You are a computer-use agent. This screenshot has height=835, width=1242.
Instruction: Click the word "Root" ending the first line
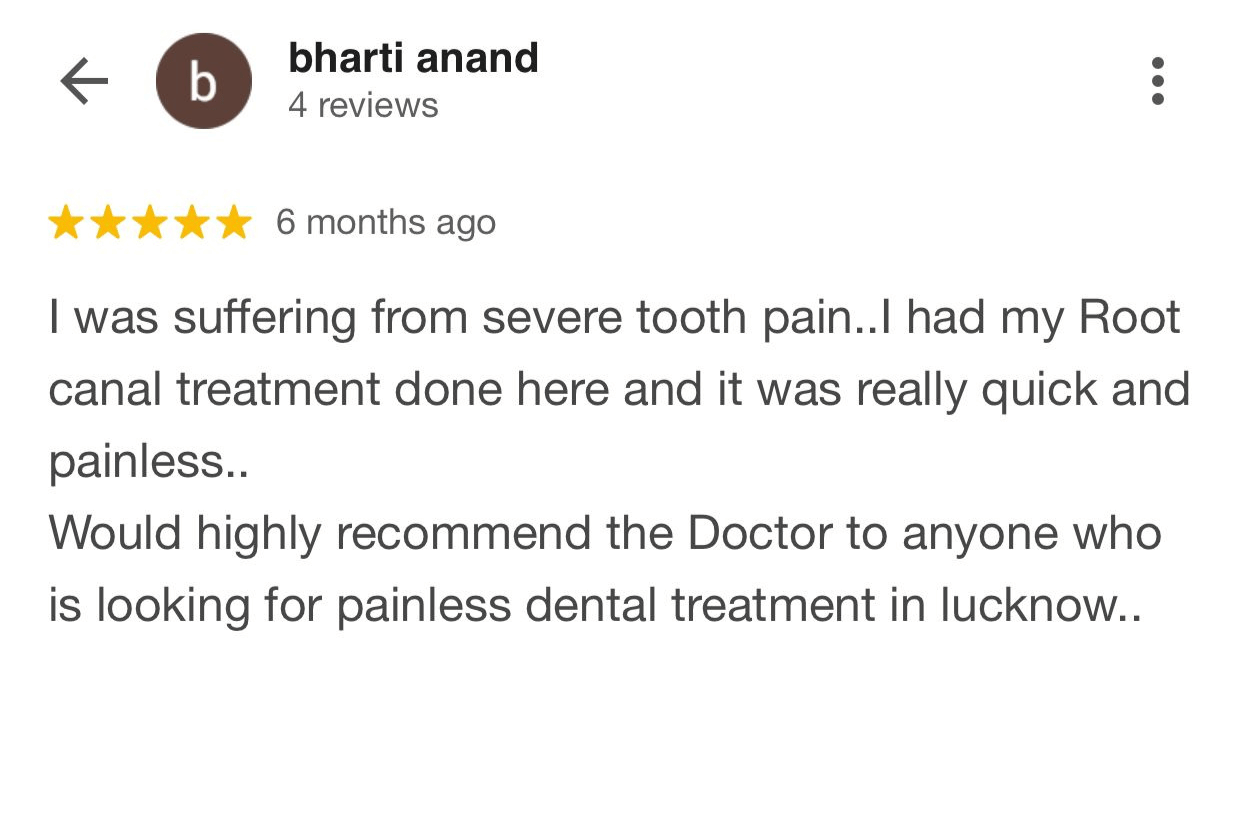point(1130,319)
